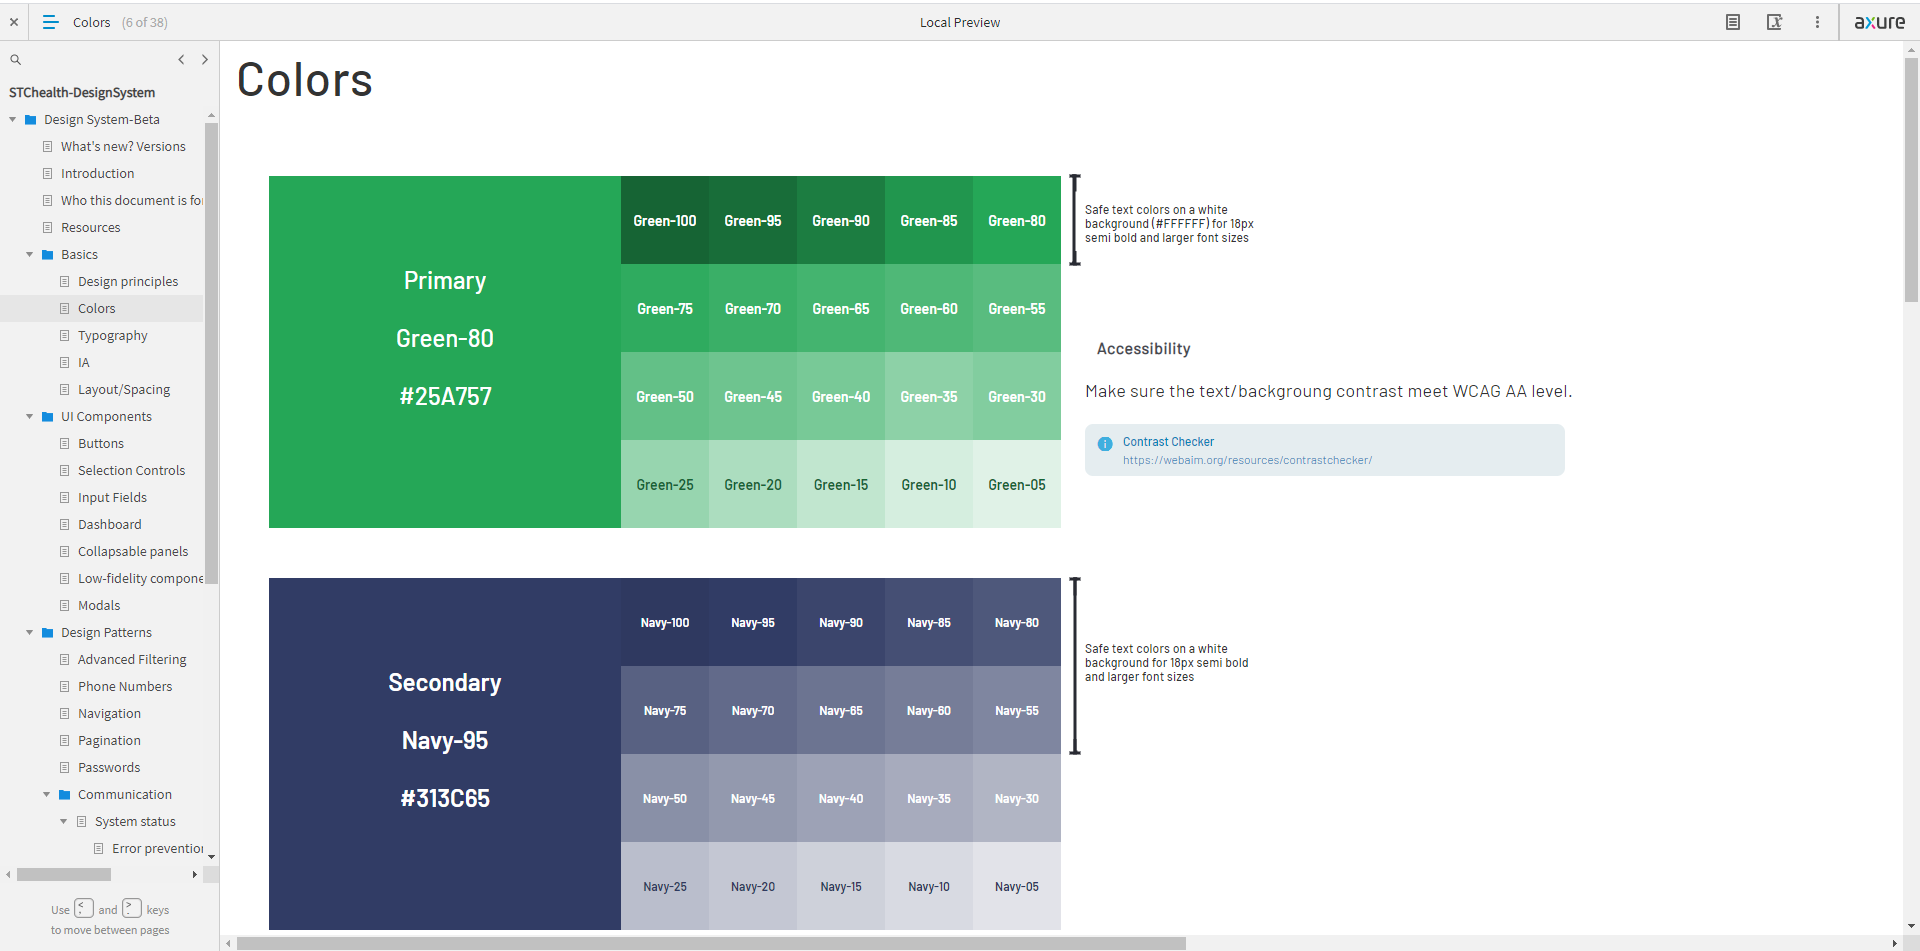Go to previous page arrow

point(181,60)
